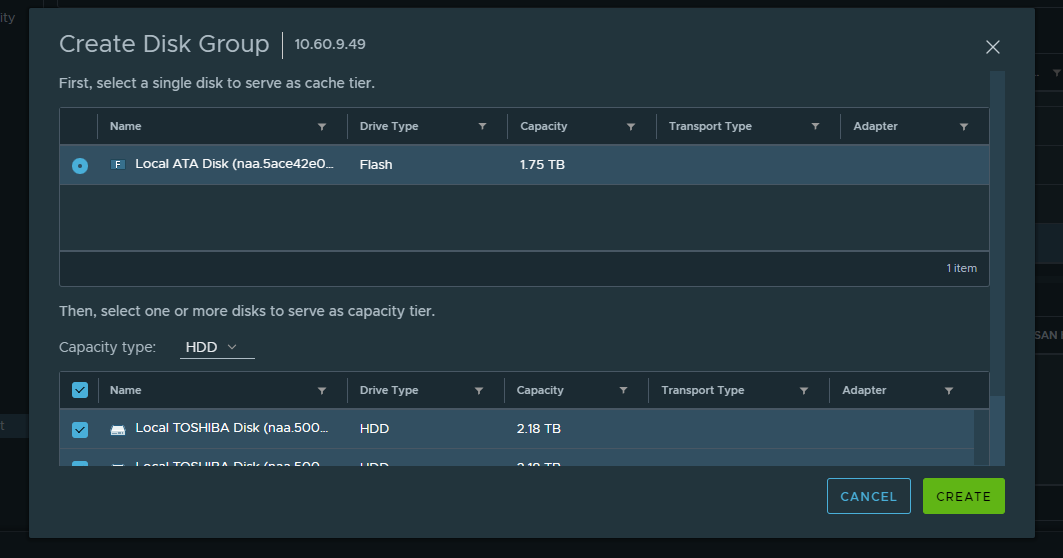Toggle select-all capacity disks checkbox
This screenshot has height=558, width=1063.
tap(80, 391)
